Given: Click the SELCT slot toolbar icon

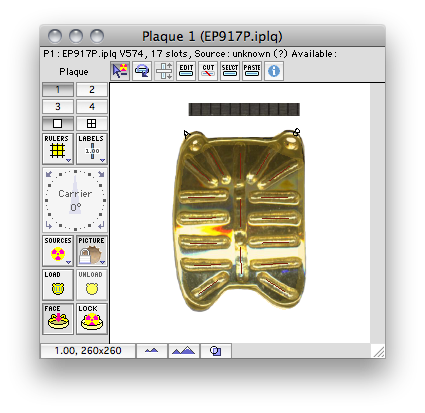Looking at the screenshot, I should point(230,71).
